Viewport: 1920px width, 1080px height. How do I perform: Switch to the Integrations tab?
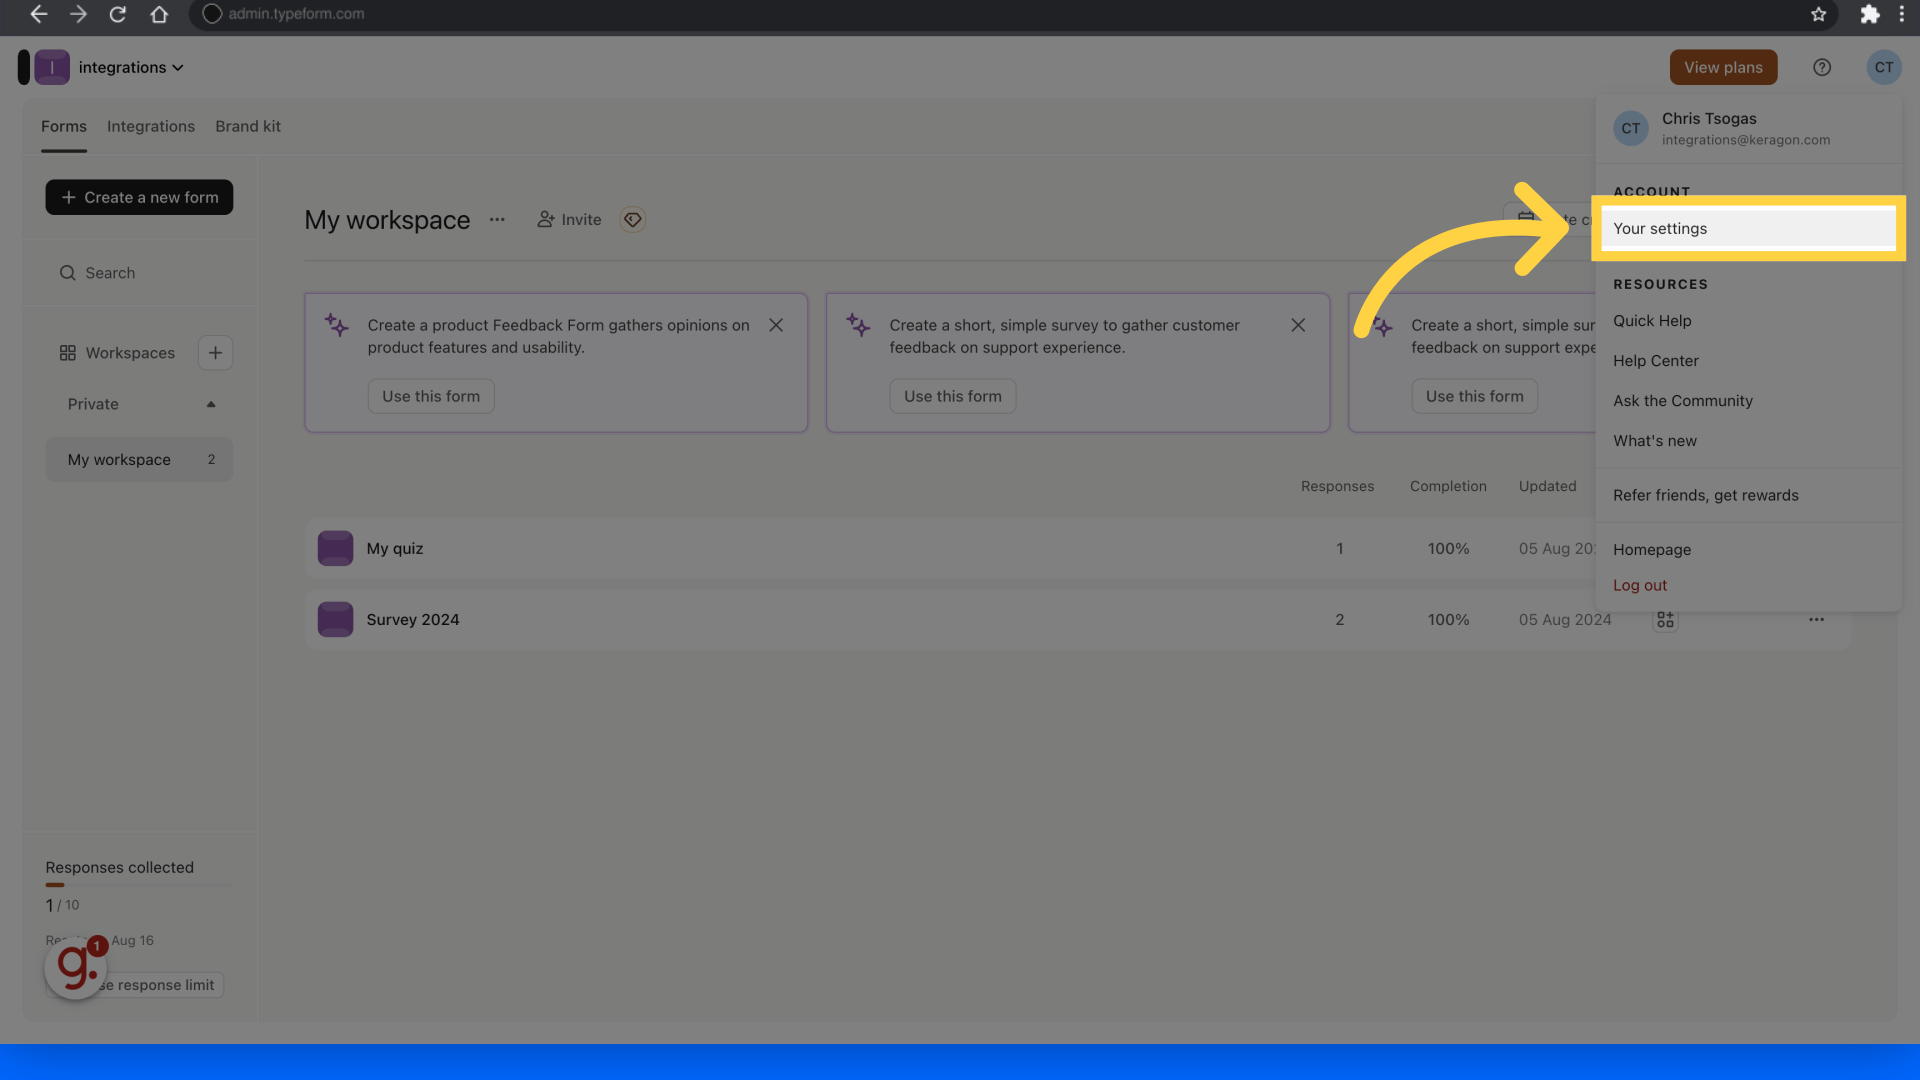click(x=151, y=126)
